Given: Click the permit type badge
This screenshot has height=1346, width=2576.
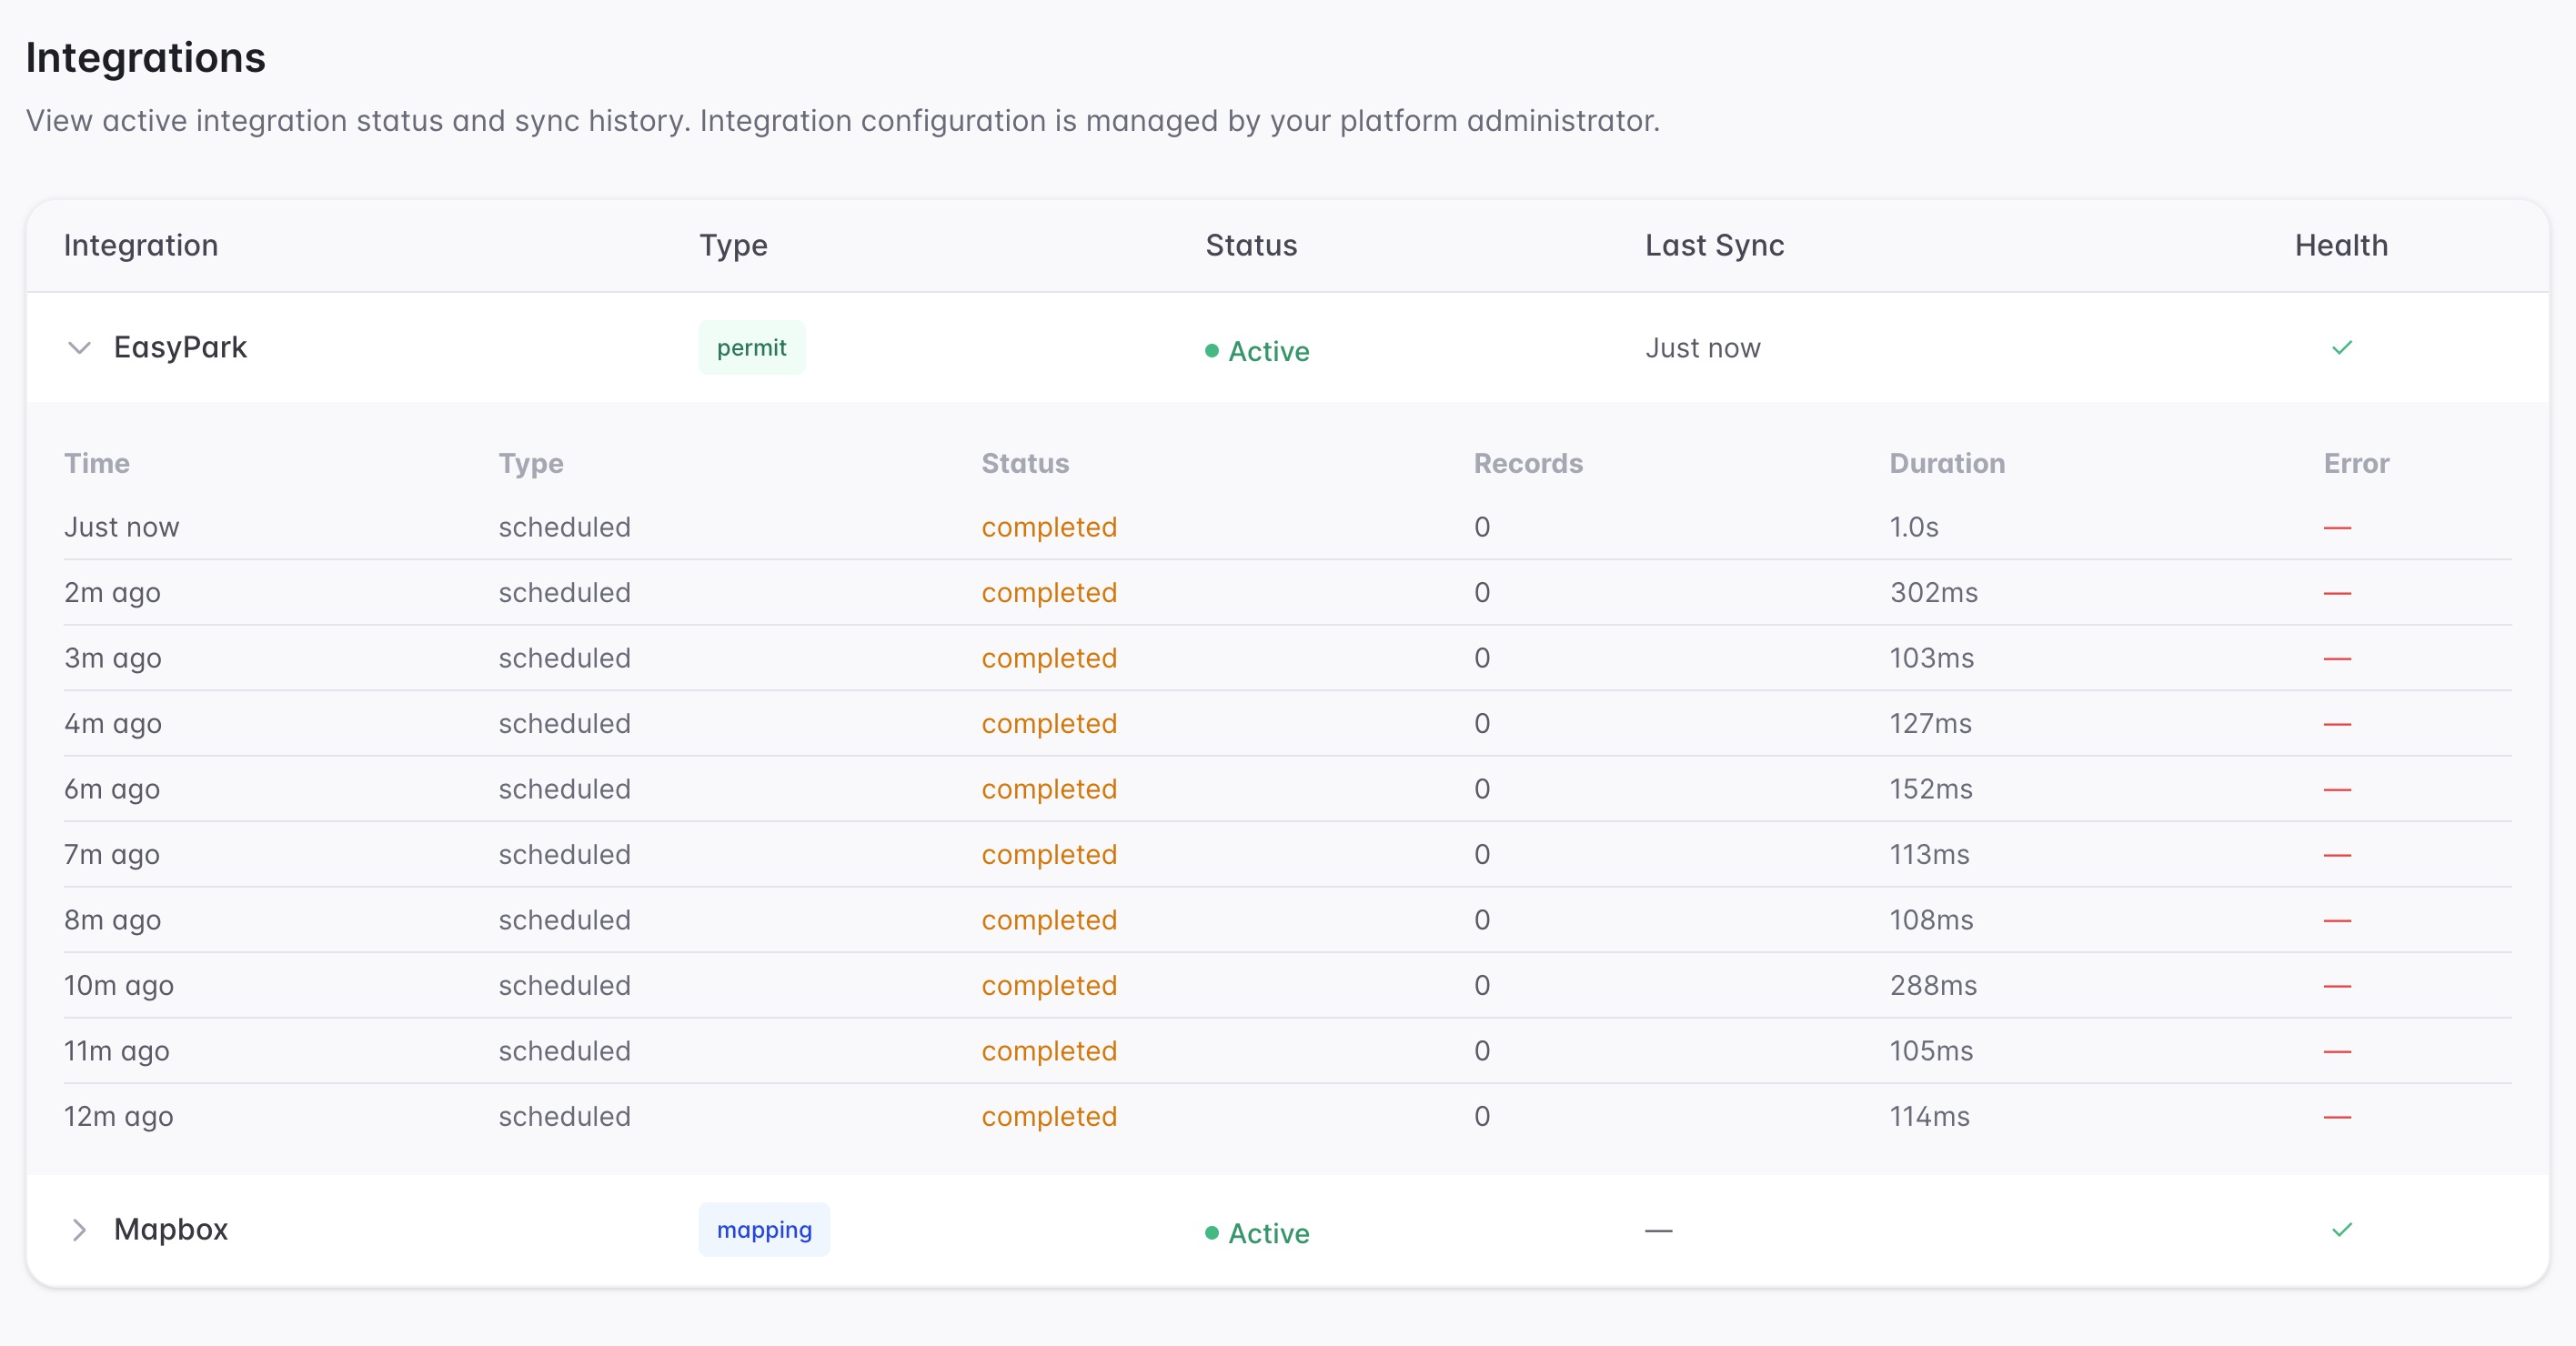Looking at the screenshot, I should coord(752,348).
